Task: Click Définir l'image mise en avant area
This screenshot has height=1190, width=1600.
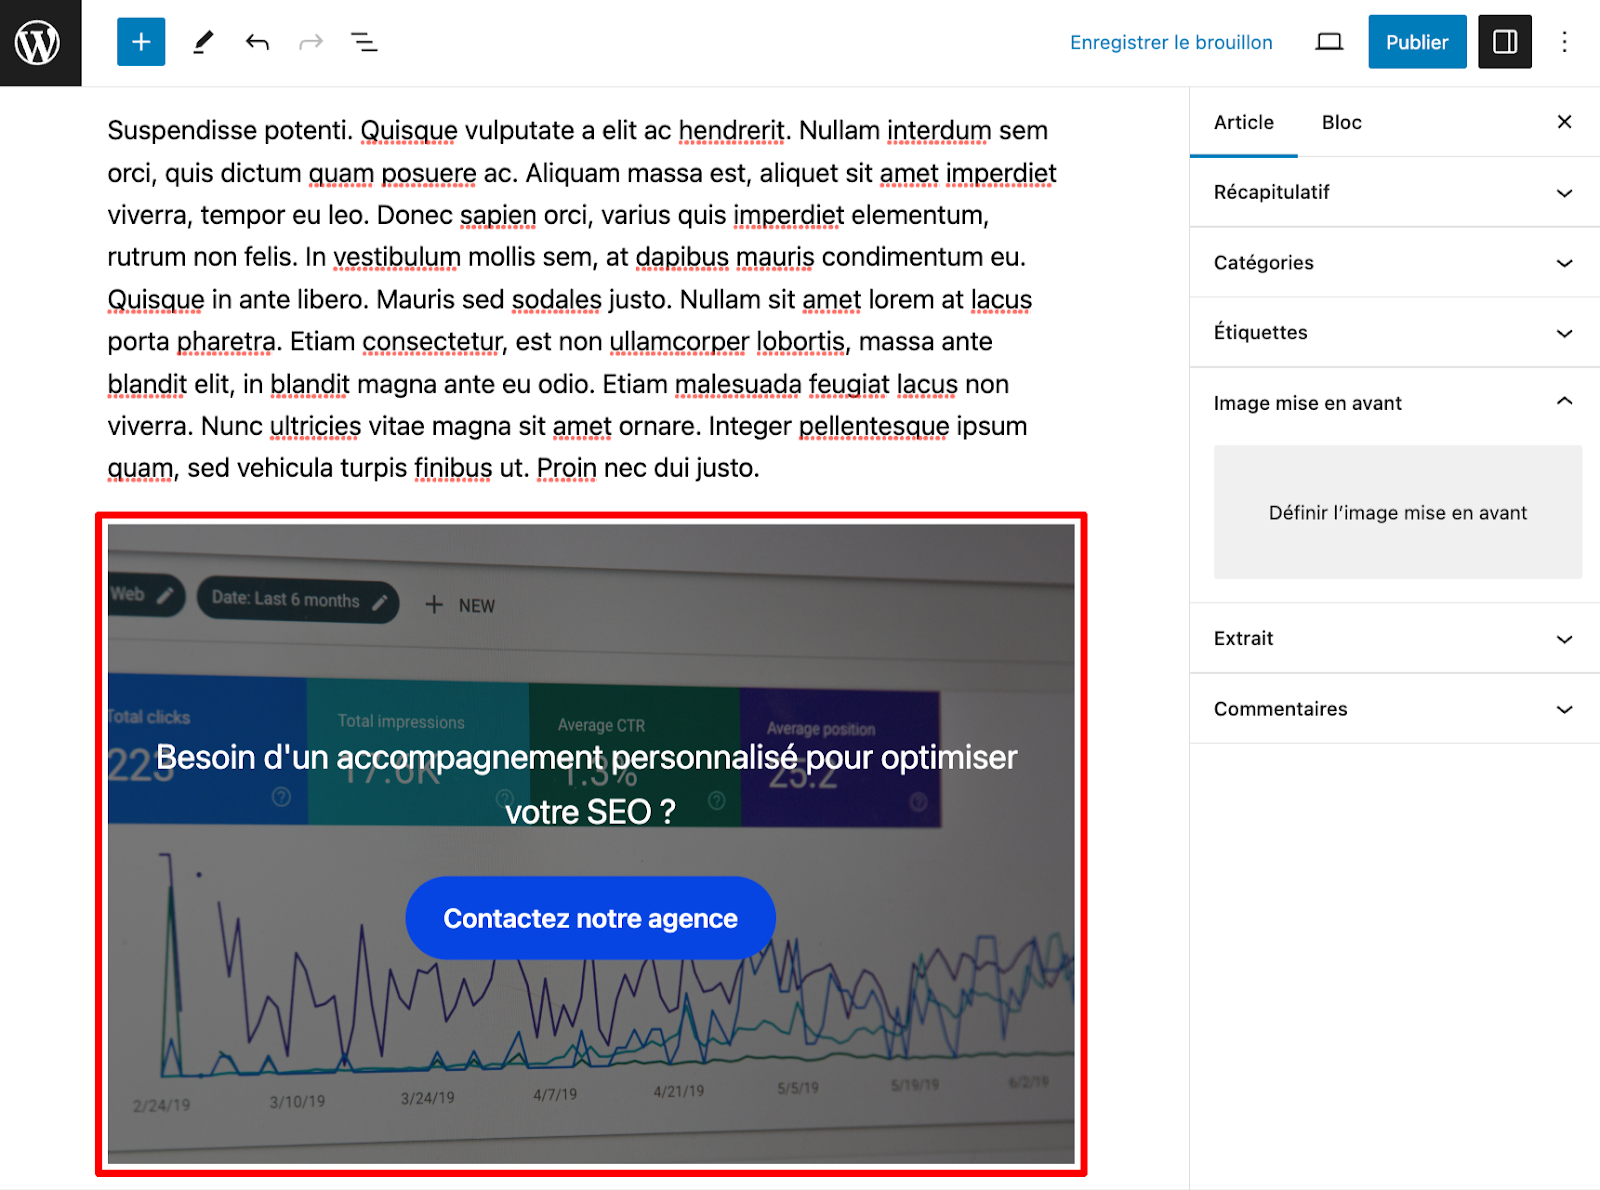Action: [1397, 513]
